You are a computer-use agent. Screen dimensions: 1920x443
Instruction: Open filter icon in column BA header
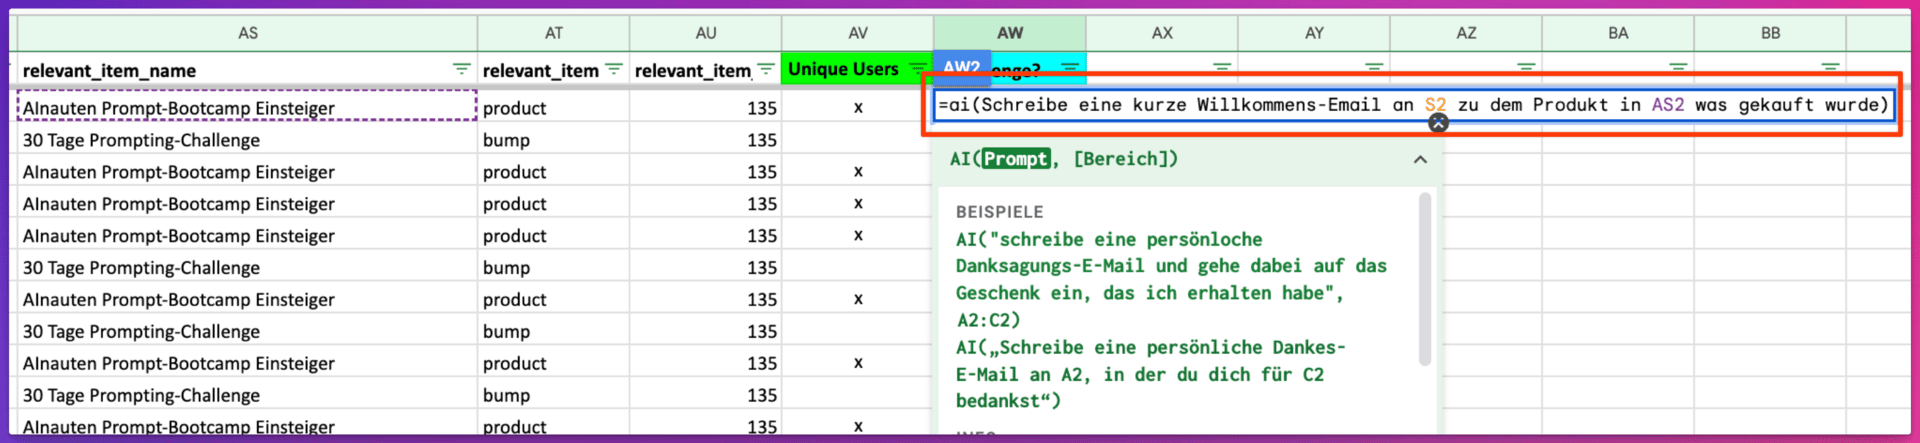click(x=1678, y=67)
